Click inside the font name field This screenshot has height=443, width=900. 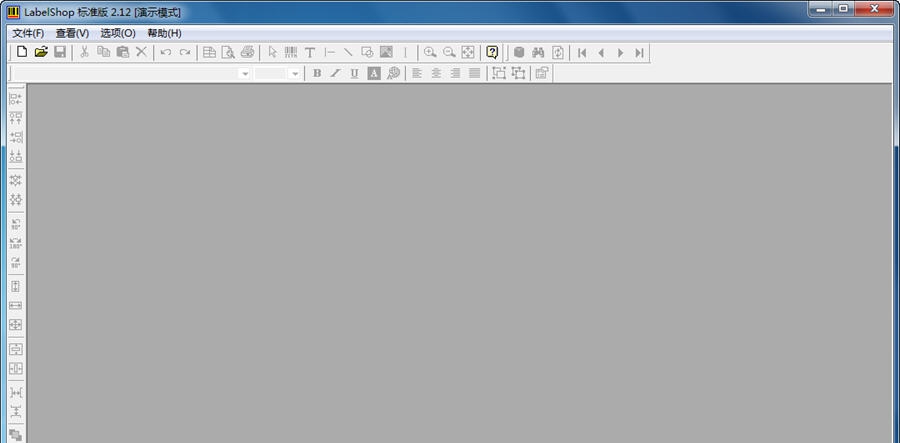[x=127, y=73]
